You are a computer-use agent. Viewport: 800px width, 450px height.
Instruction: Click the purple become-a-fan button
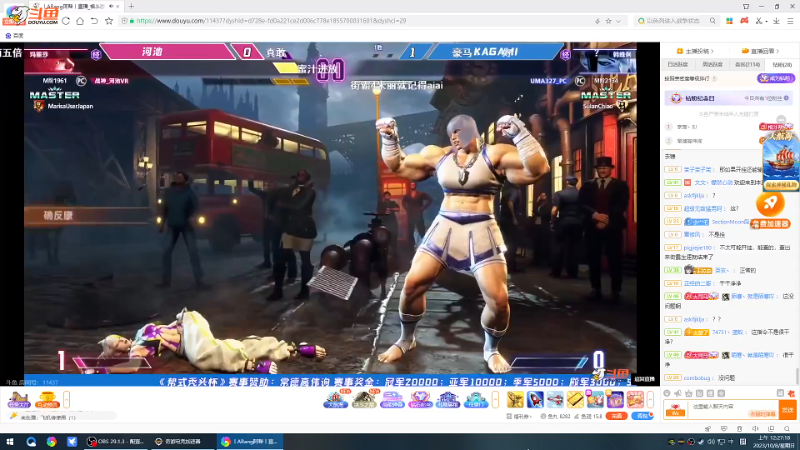776,78
